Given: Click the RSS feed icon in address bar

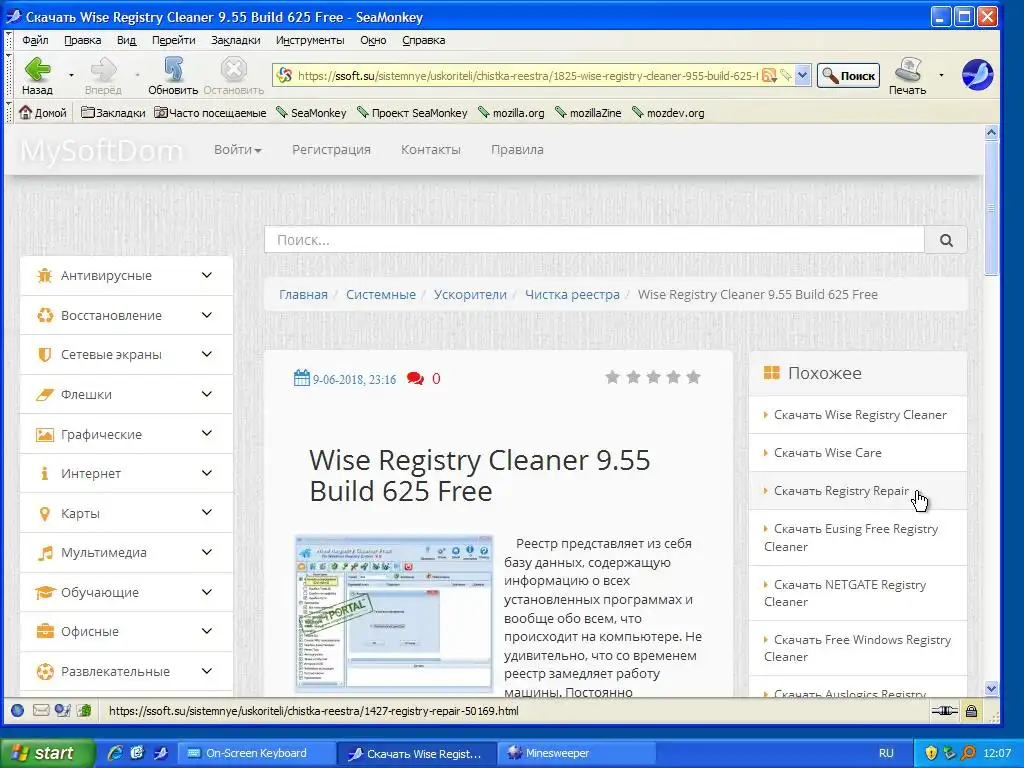Looking at the screenshot, I should 769,76.
